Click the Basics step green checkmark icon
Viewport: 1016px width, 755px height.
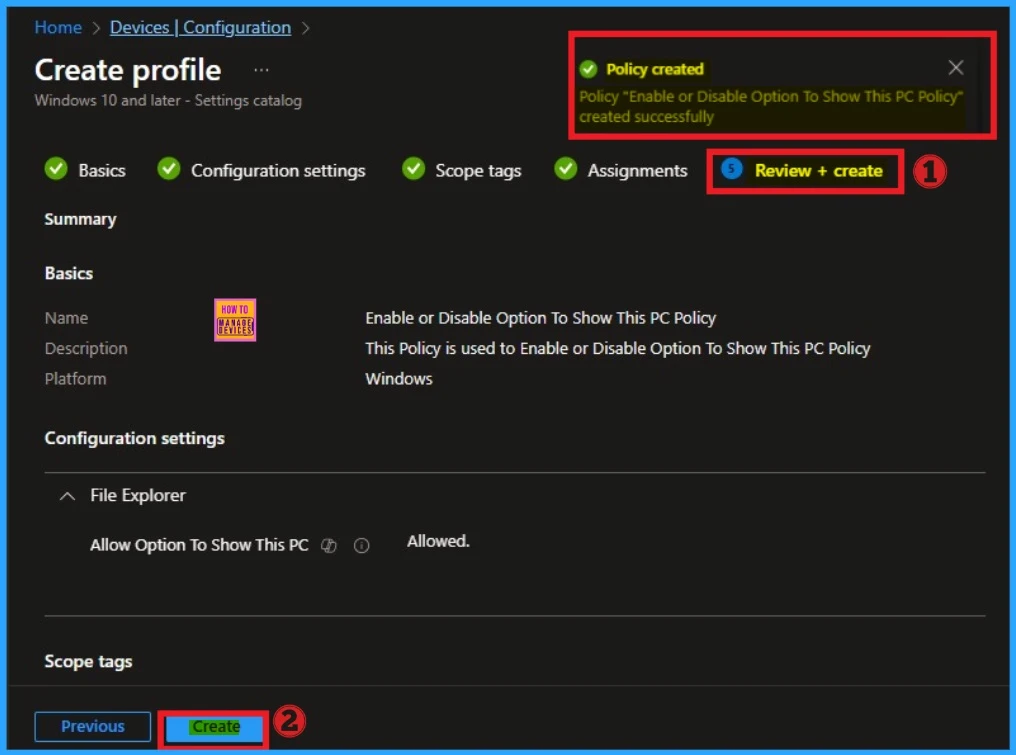tap(56, 168)
